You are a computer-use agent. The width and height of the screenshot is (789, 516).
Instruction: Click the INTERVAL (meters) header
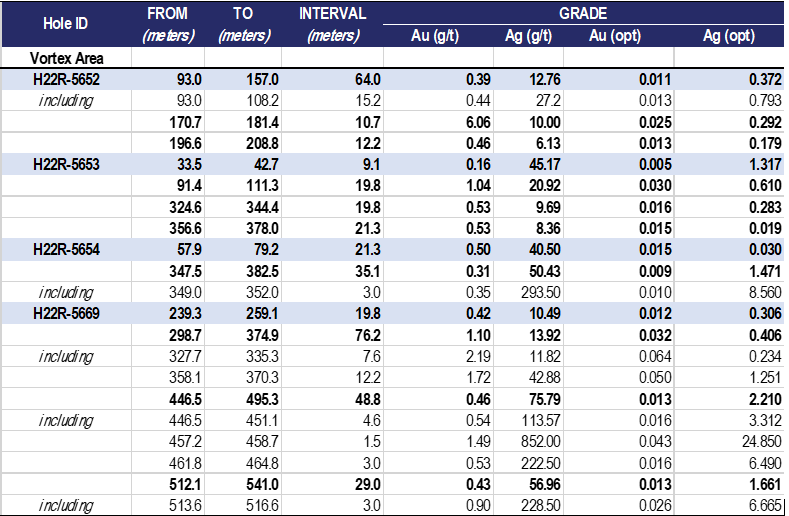(x=333, y=24)
